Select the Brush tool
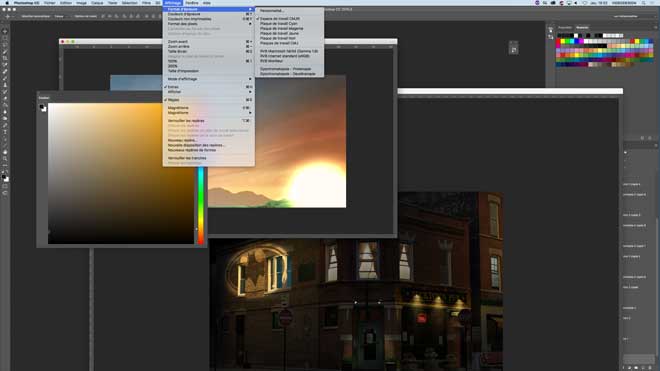Screen dimensions: 660x371 coord(5,78)
